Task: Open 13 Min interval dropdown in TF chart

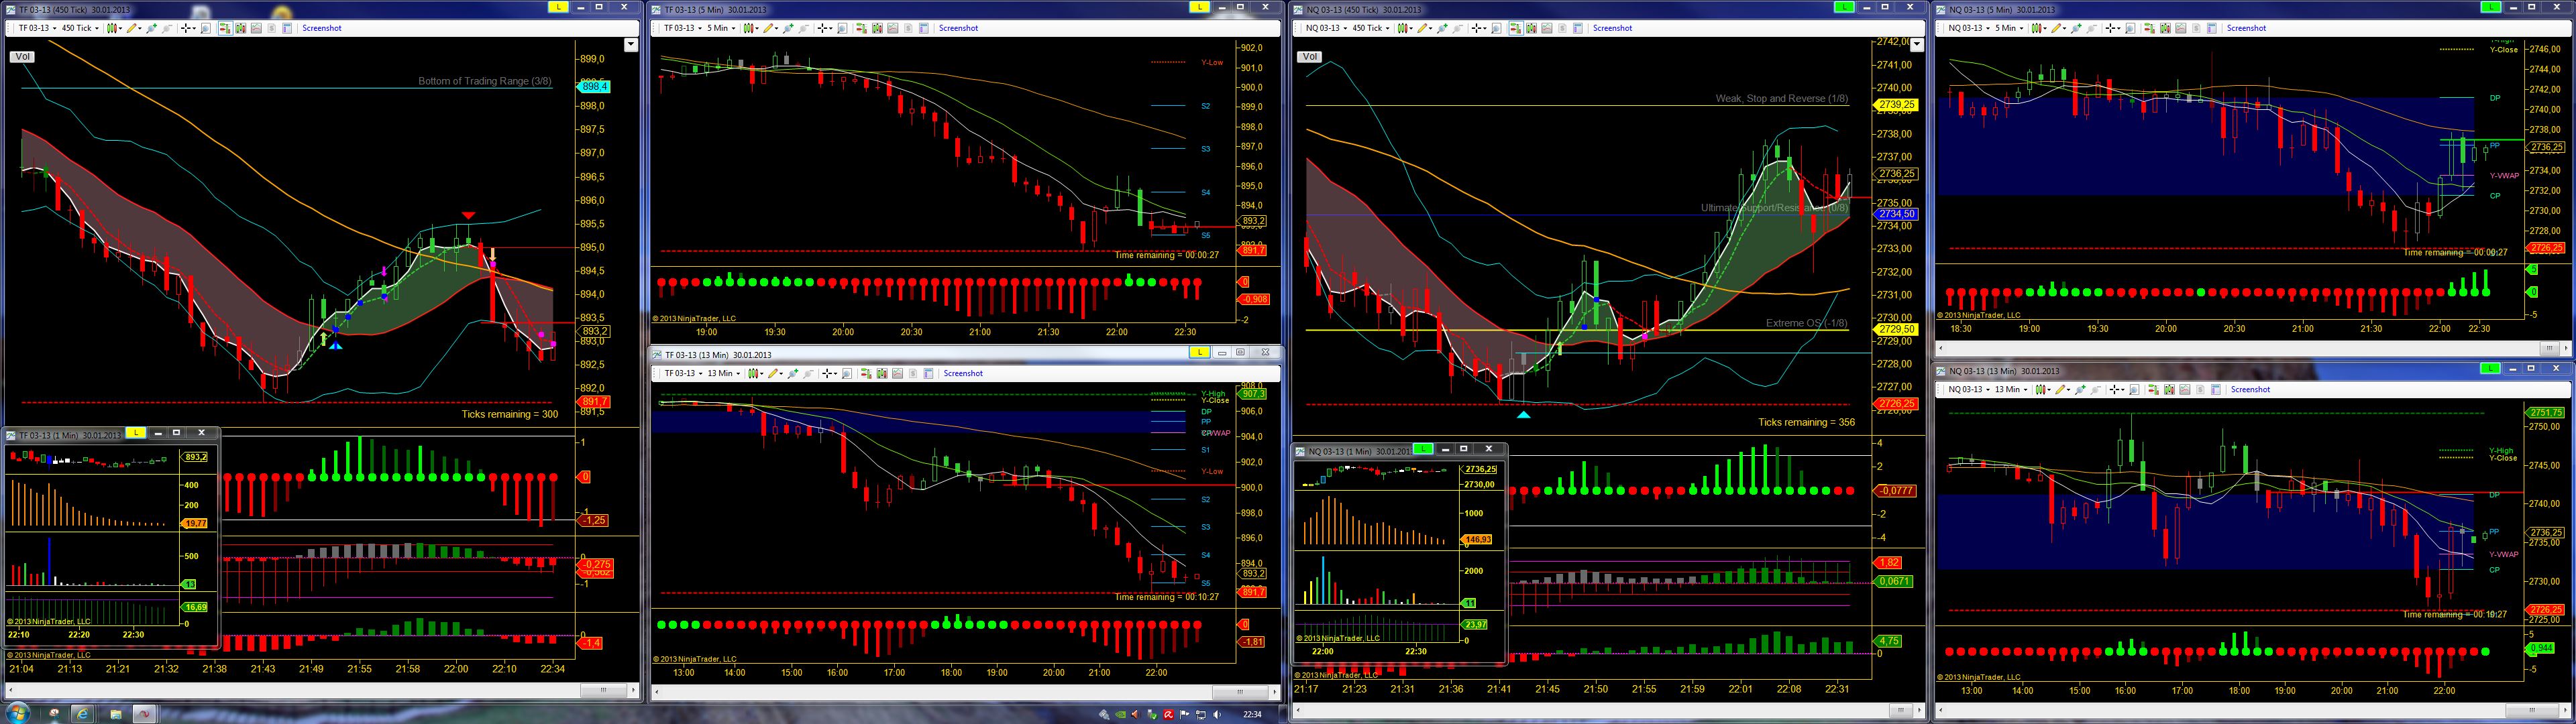Action: (725, 373)
